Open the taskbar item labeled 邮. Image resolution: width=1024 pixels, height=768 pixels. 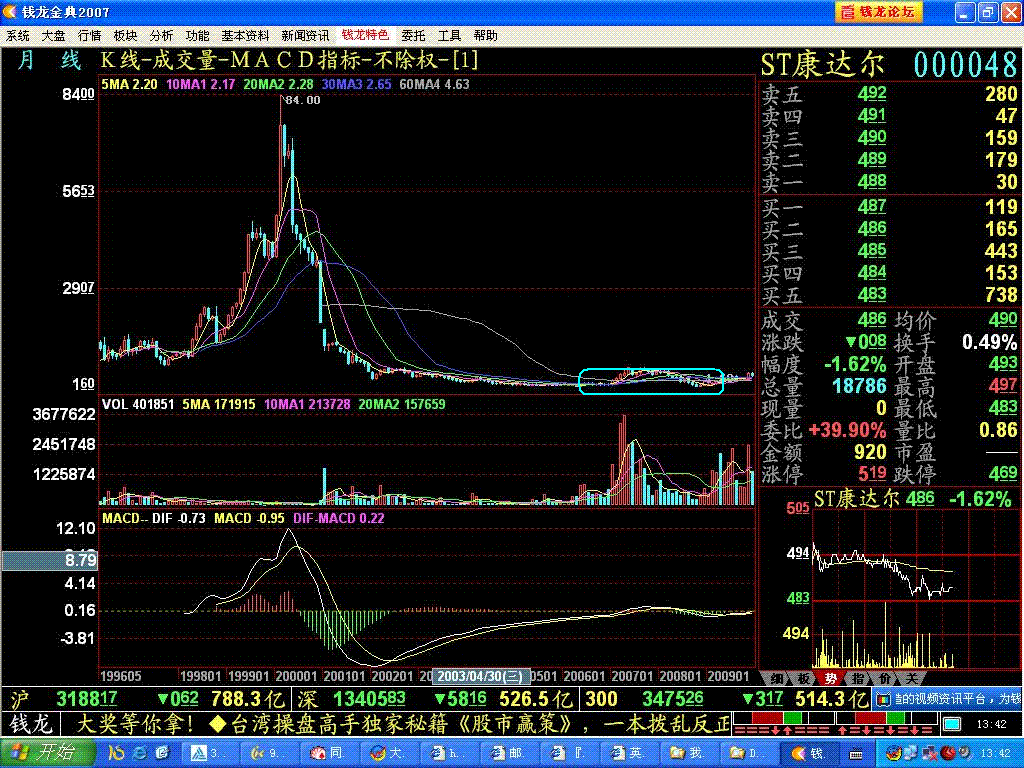coord(511,753)
